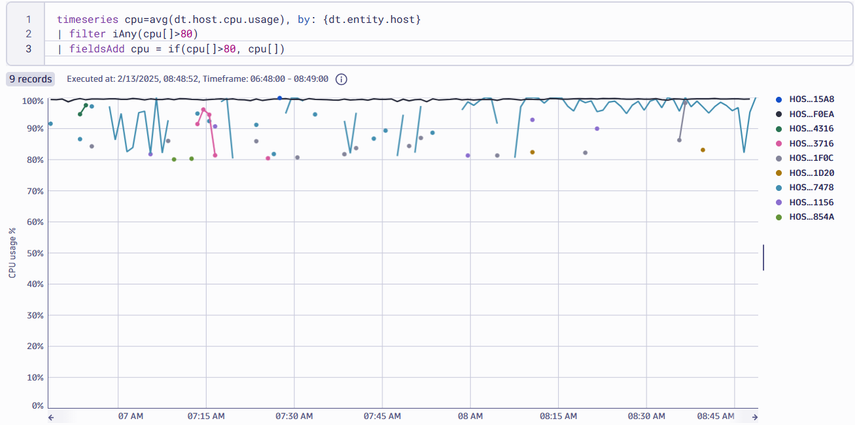Image resolution: width=855 pixels, height=425 pixels.
Task: Toggle HOS…4316 series visibility
Action: coord(810,128)
